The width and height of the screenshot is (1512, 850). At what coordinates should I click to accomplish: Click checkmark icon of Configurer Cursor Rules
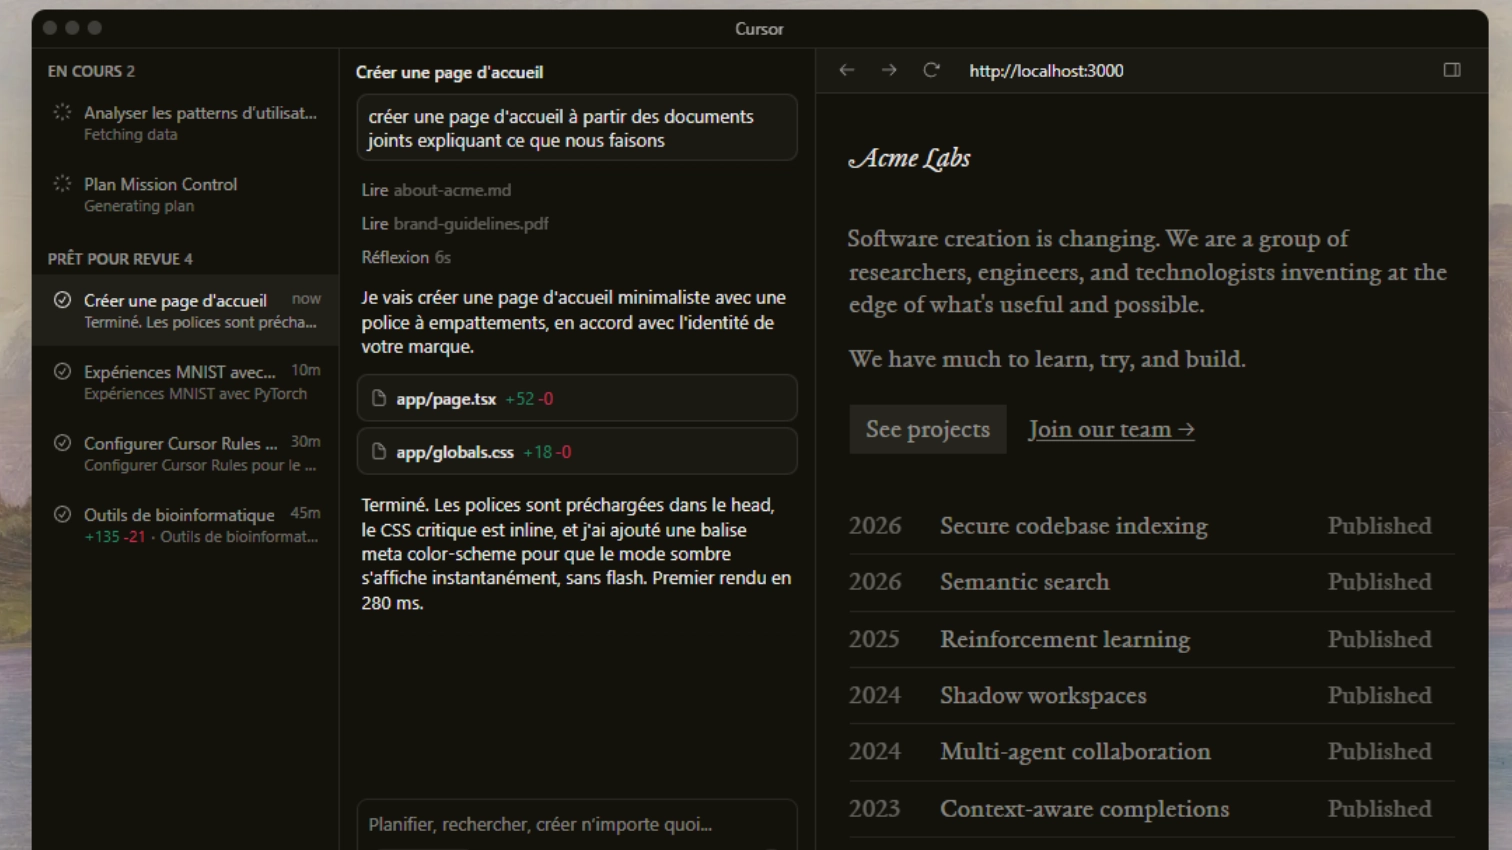pyautogui.click(x=62, y=443)
